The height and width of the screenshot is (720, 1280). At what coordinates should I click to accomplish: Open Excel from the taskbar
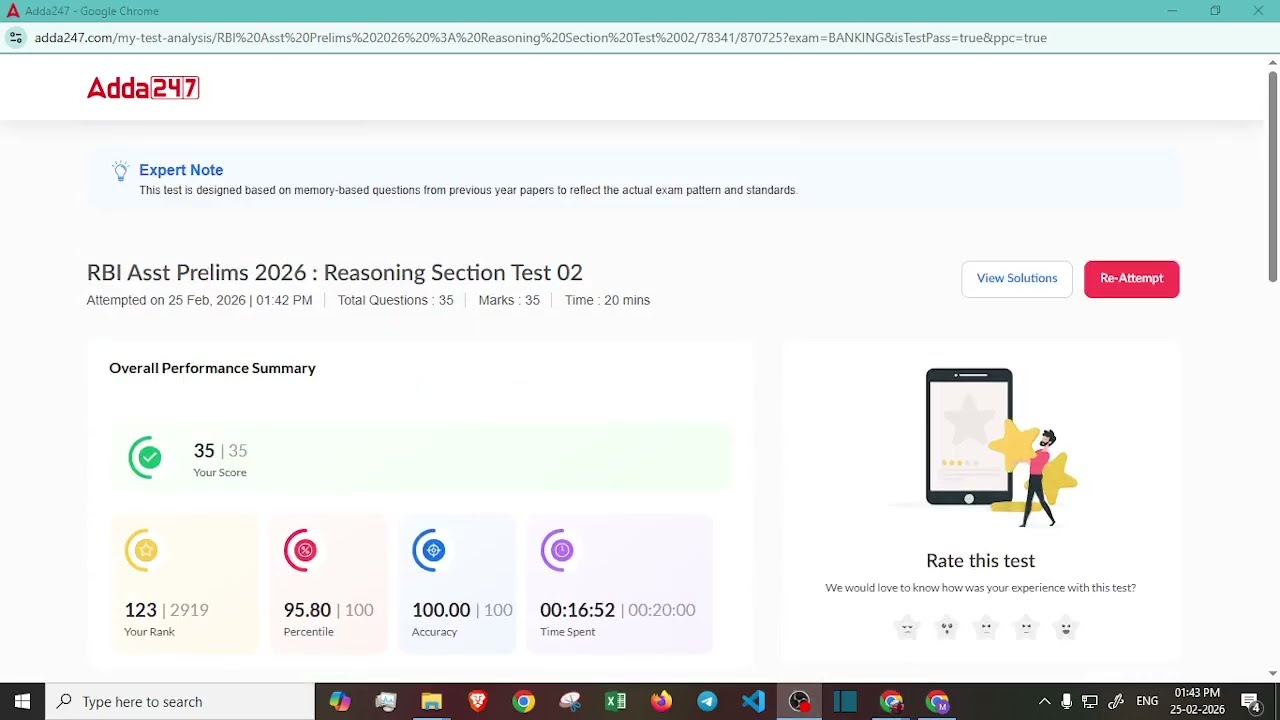[x=616, y=702]
